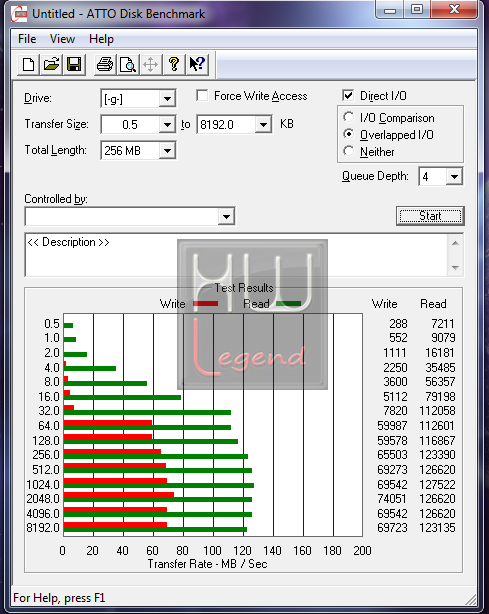
Task: Enable the Force Write Access checkbox
Action: (x=202, y=96)
